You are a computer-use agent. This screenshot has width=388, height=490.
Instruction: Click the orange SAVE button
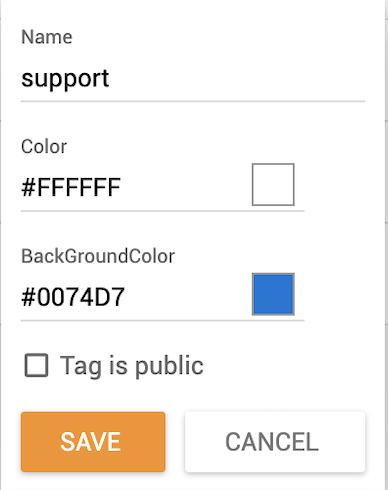(x=93, y=442)
